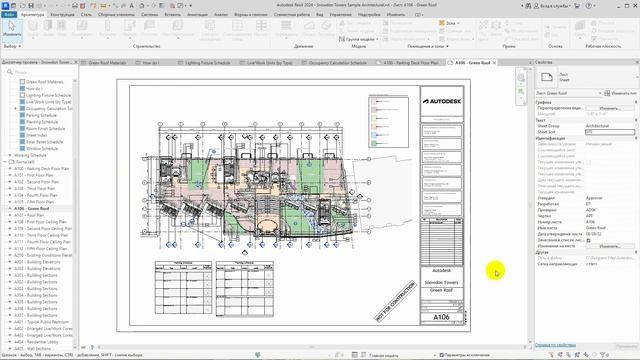Click the Switch Windows icon in quick access toolbar

180,6
